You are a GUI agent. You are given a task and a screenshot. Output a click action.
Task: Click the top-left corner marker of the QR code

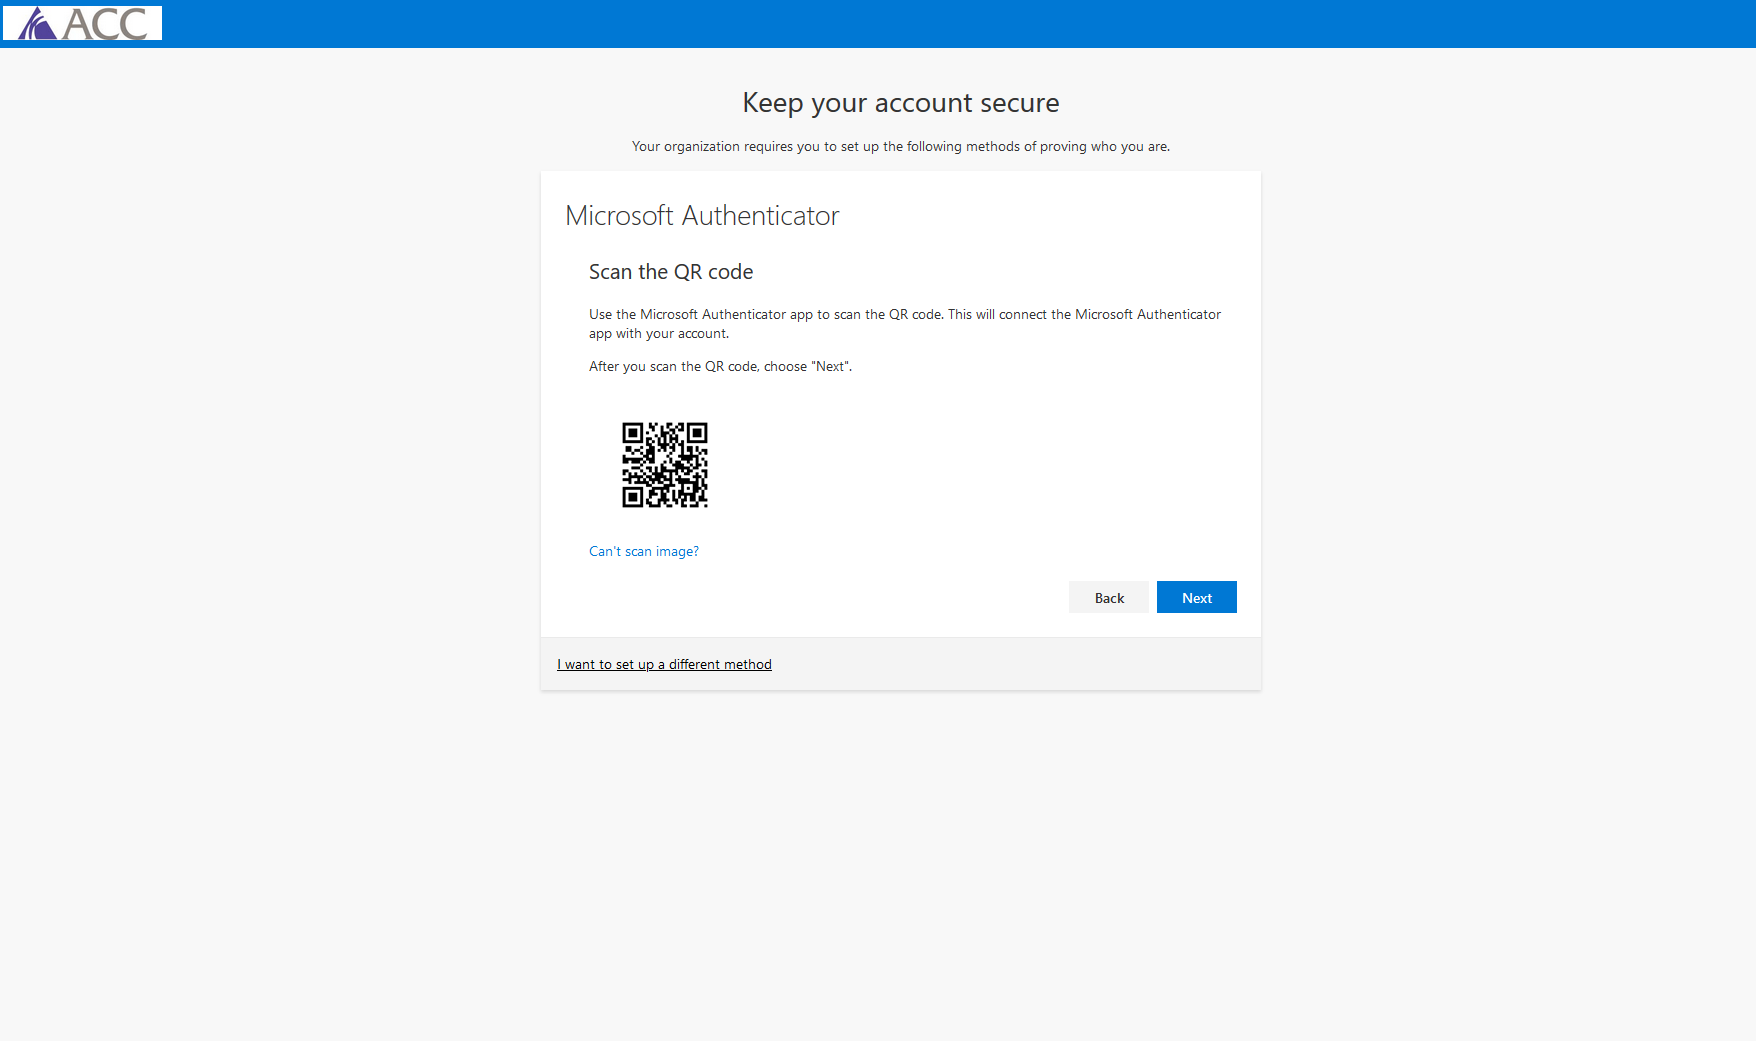pyautogui.click(x=634, y=432)
